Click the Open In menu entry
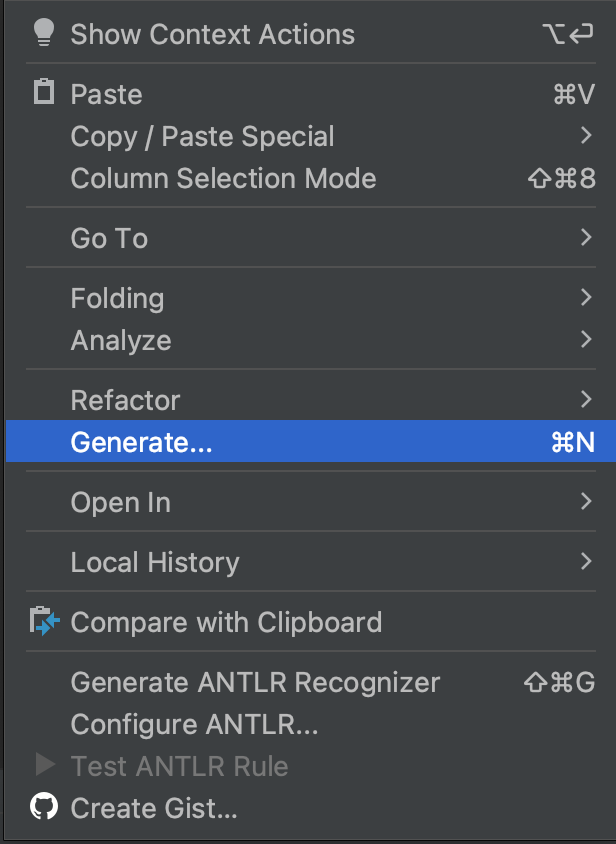The height and width of the screenshot is (844, 616). point(120,502)
